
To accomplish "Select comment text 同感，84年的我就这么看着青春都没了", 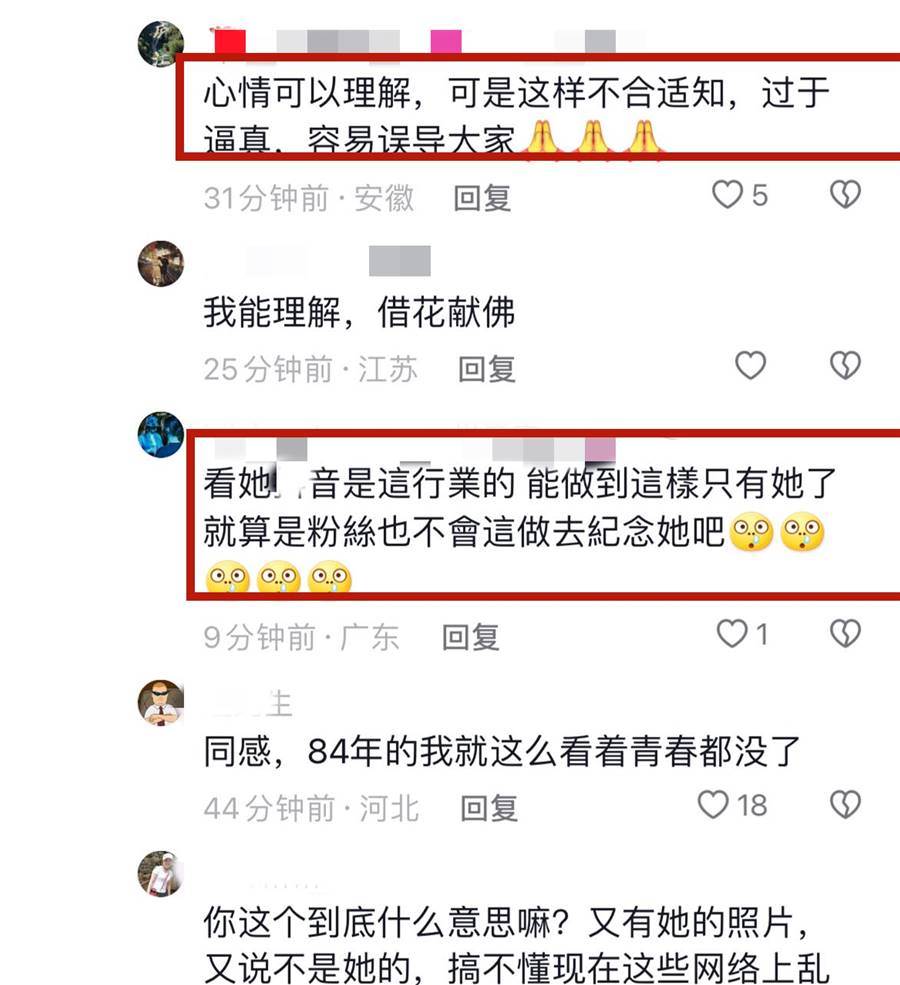I will (x=502, y=751).
